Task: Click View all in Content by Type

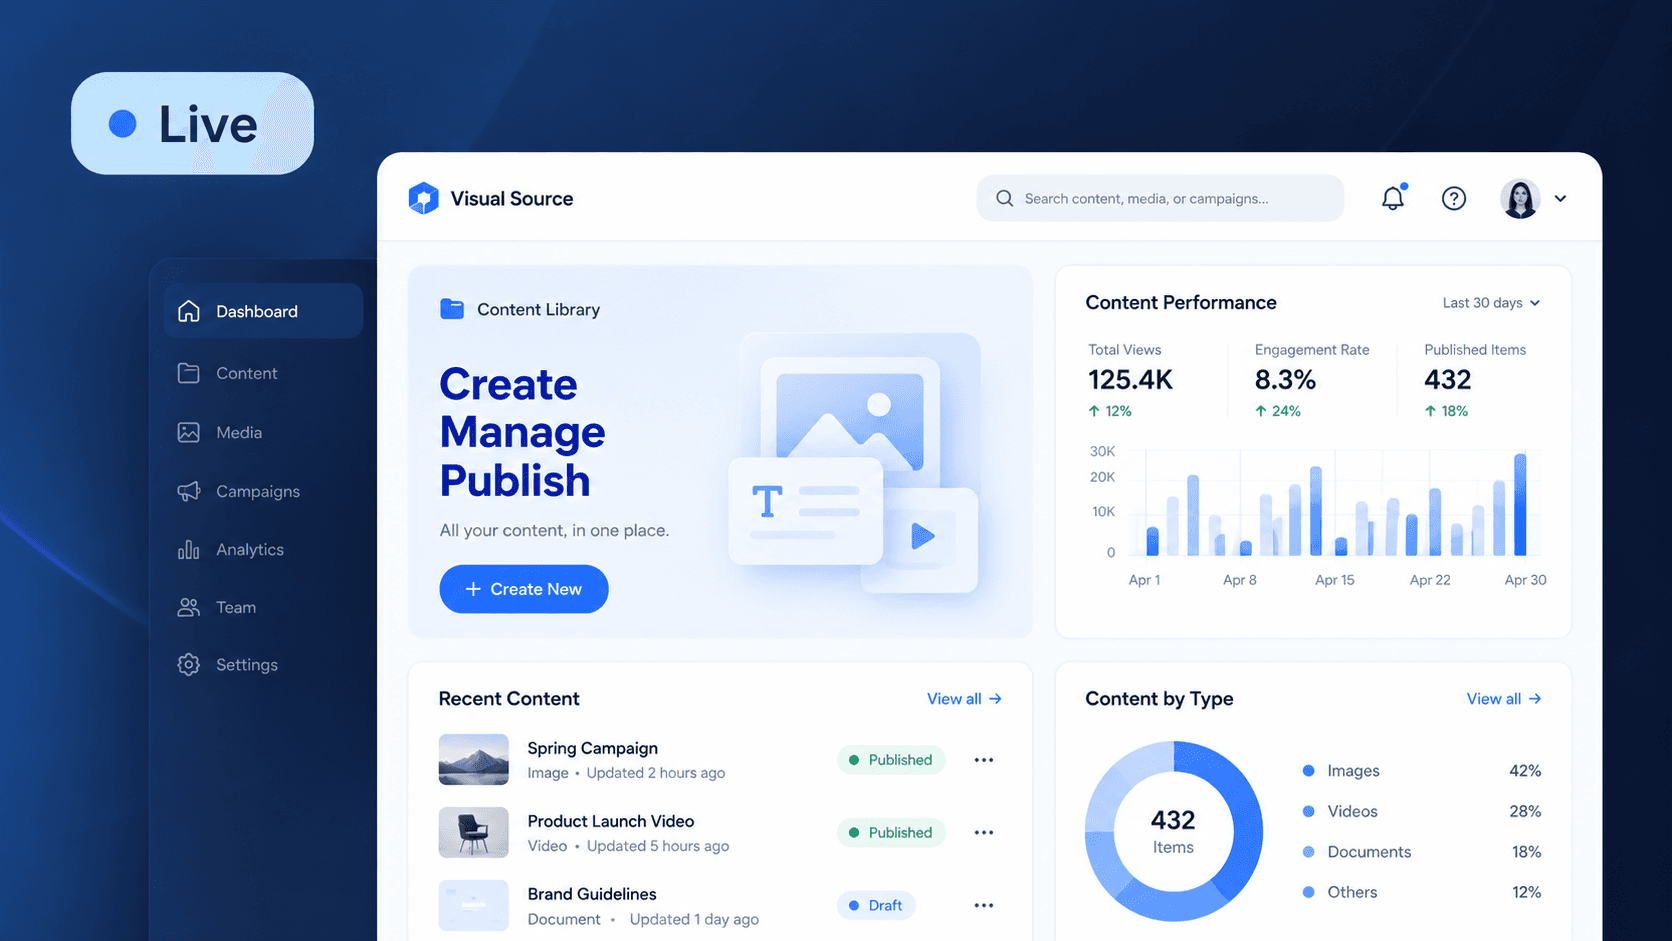Action: pyautogui.click(x=1504, y=699)
